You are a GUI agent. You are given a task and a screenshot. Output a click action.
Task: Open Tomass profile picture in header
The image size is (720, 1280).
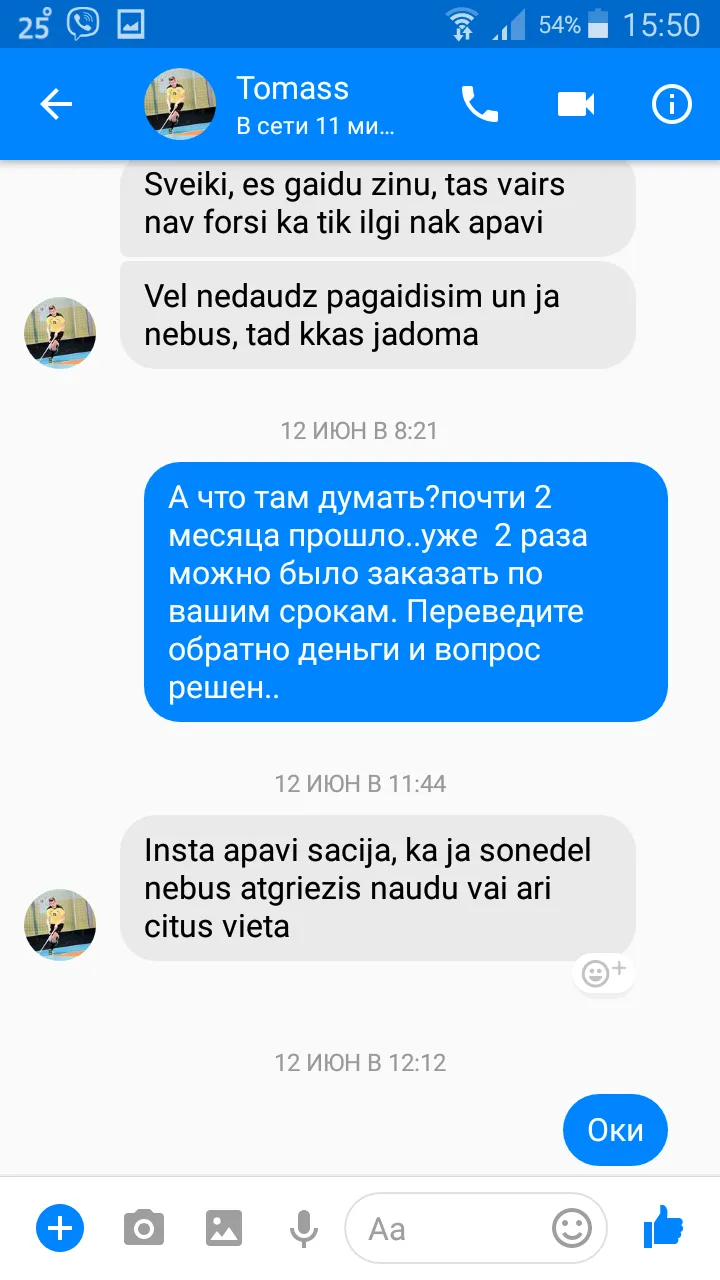coord(181,104)
